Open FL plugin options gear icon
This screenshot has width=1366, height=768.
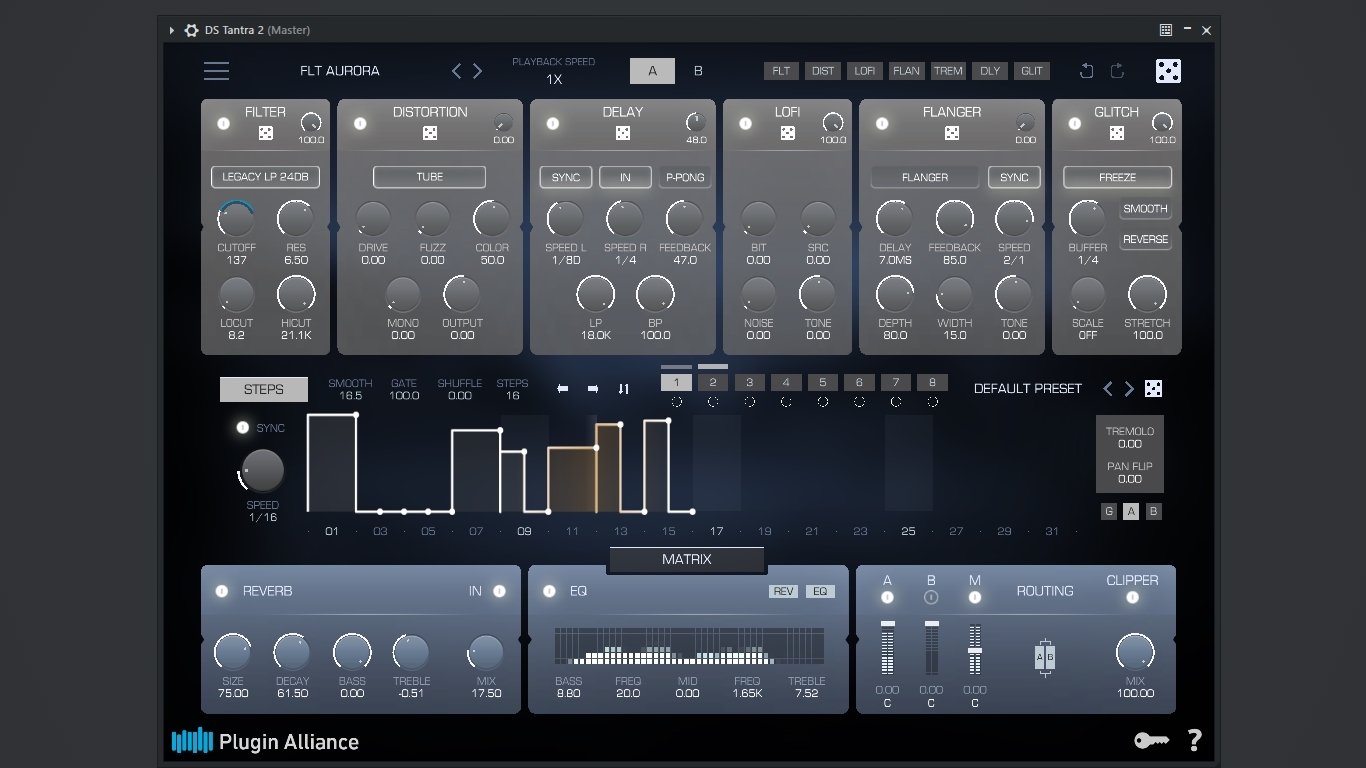(191, 30)
